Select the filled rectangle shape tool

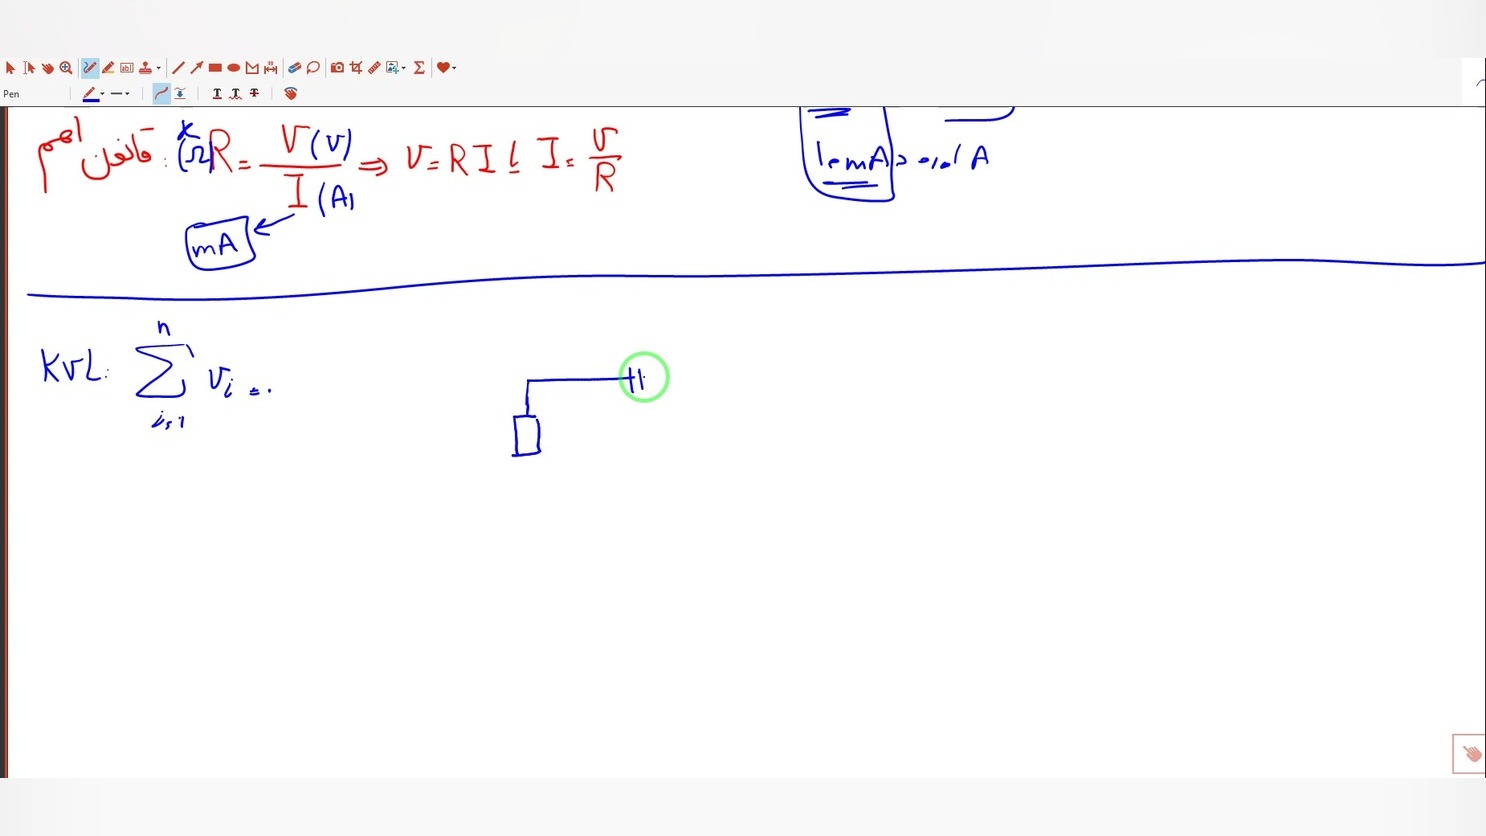(215, 68)
